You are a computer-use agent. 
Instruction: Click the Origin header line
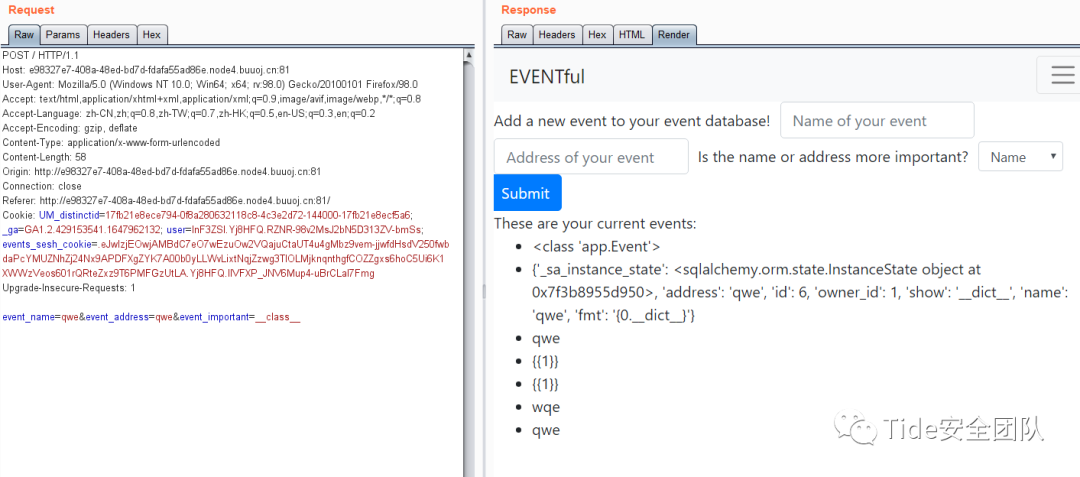(x=161, y=171)
